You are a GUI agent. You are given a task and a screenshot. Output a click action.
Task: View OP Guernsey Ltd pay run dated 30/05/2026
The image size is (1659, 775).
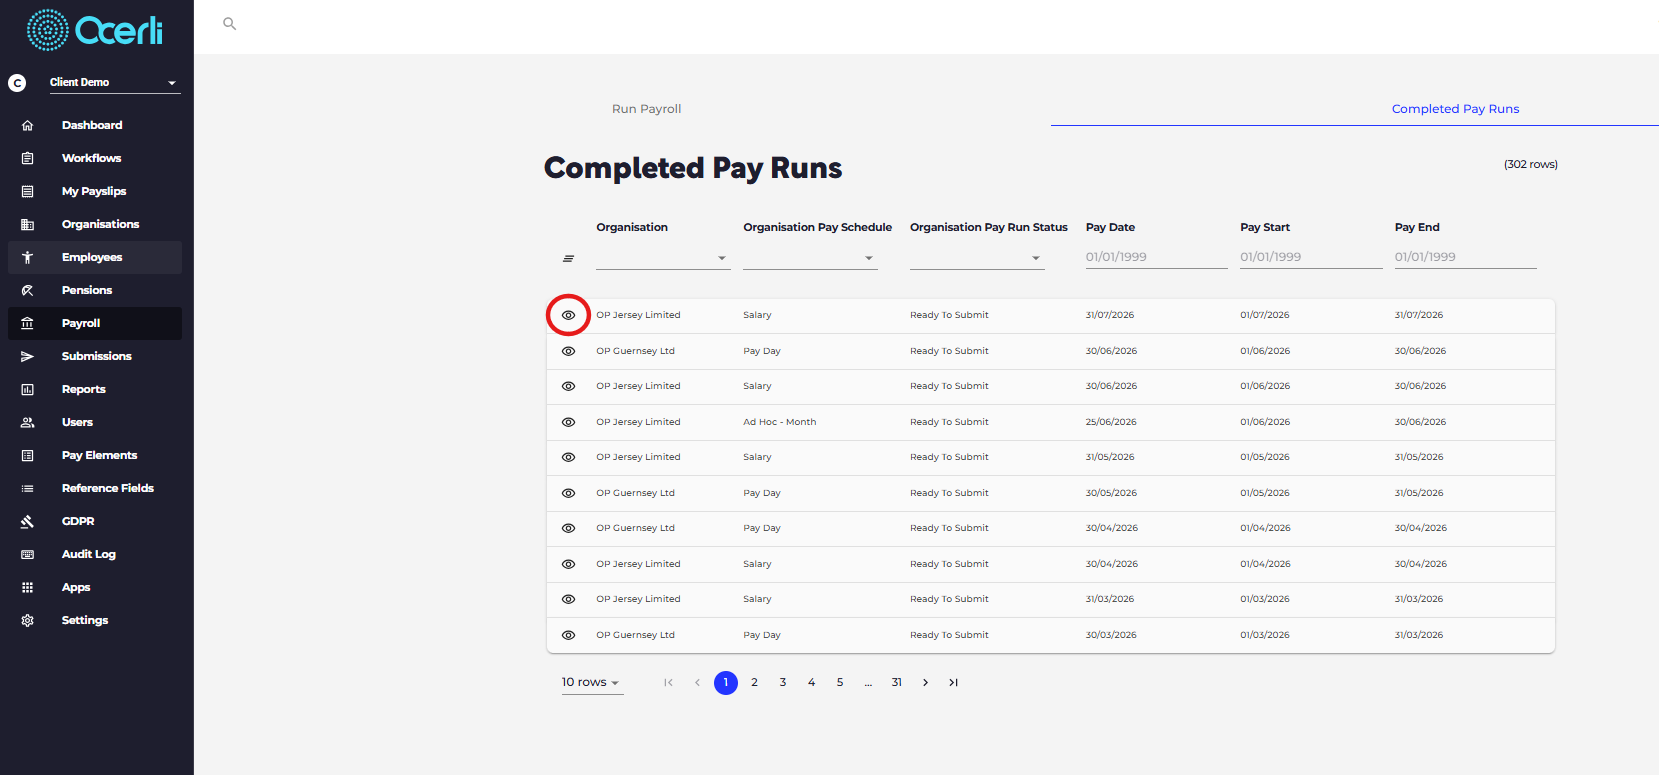[x=568, y=493]
